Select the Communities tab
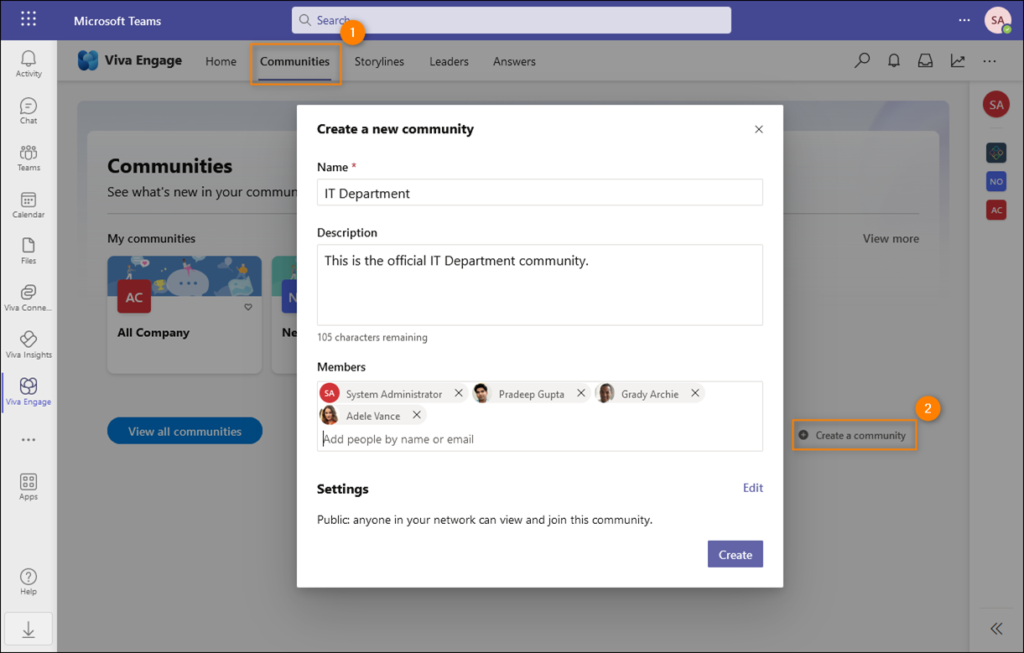 pyautogui.click(x=295, y=61)
